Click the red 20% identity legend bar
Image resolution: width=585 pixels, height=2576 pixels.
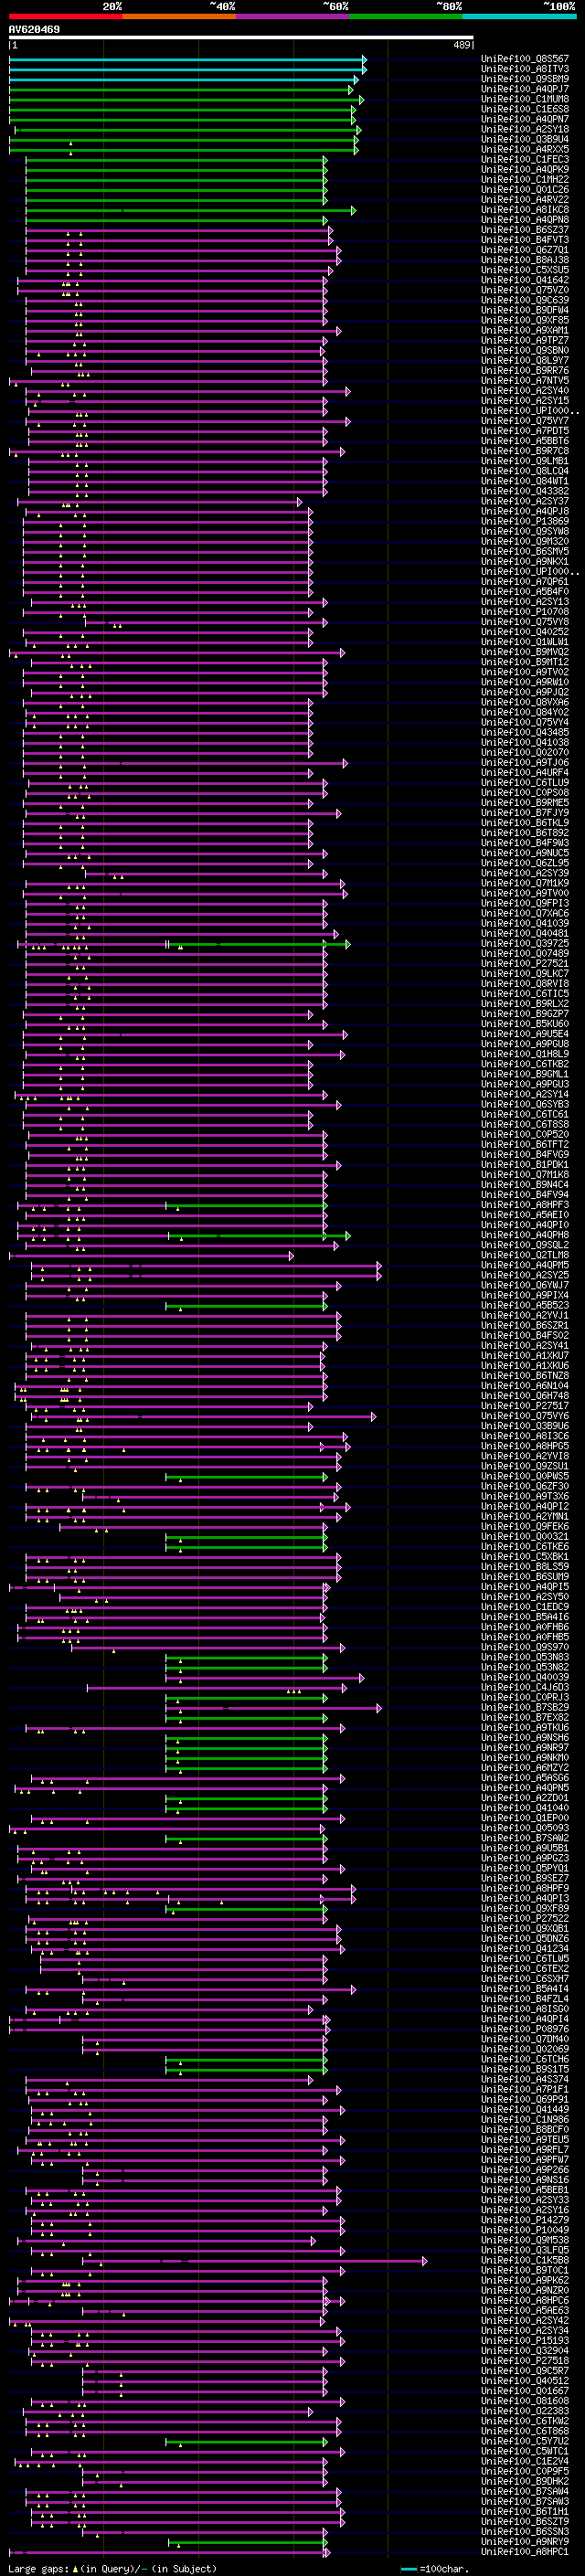[65, 16]
